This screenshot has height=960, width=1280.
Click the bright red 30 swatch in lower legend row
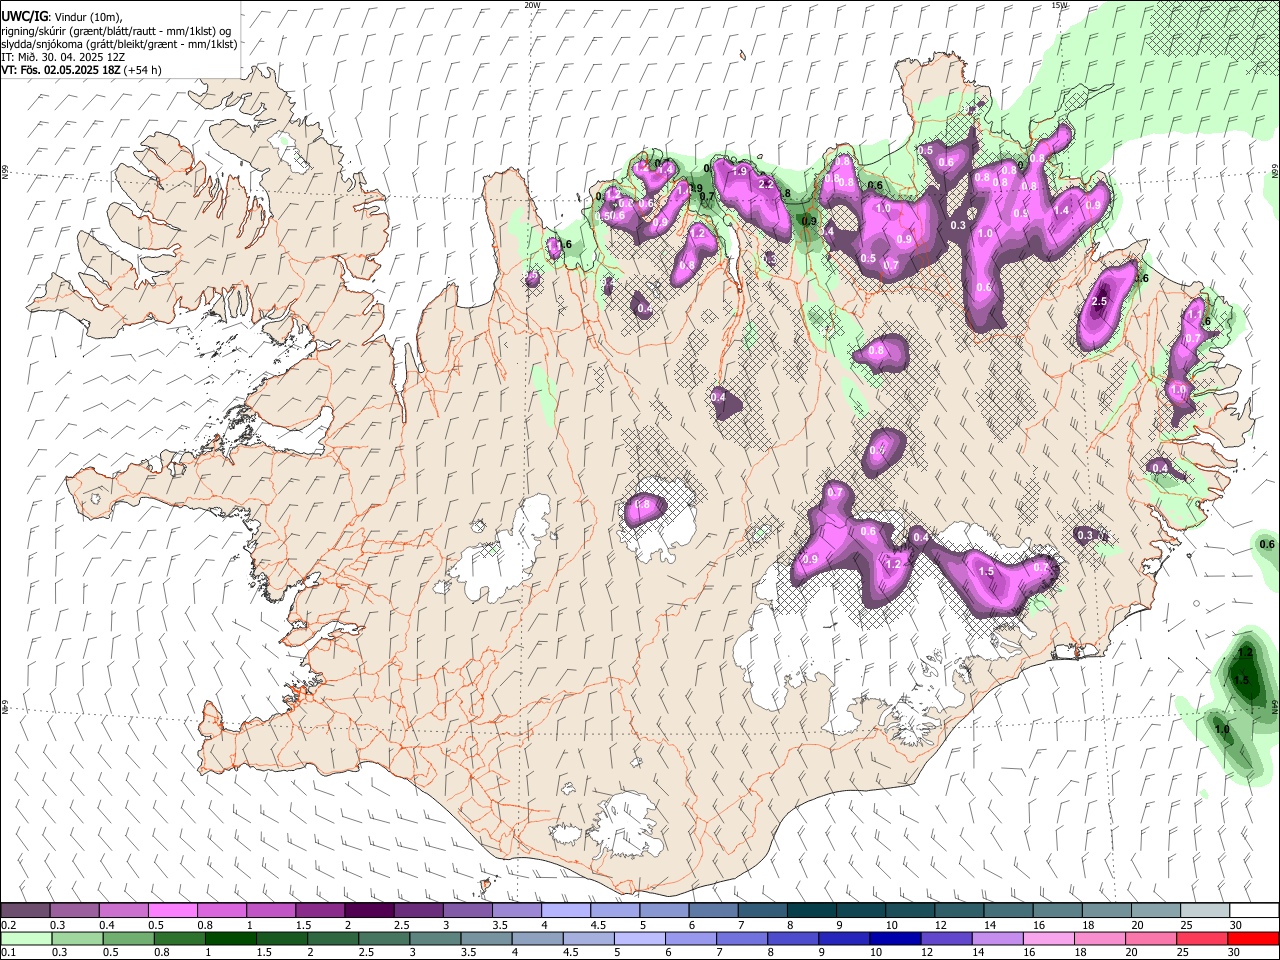[x=1252, y=938]
